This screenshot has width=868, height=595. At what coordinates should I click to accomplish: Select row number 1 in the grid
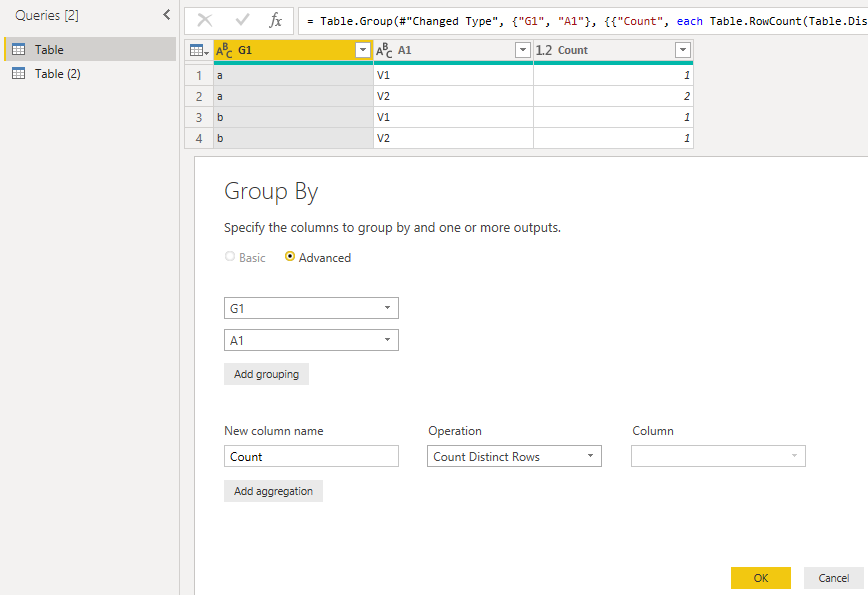tap(199, 75)
